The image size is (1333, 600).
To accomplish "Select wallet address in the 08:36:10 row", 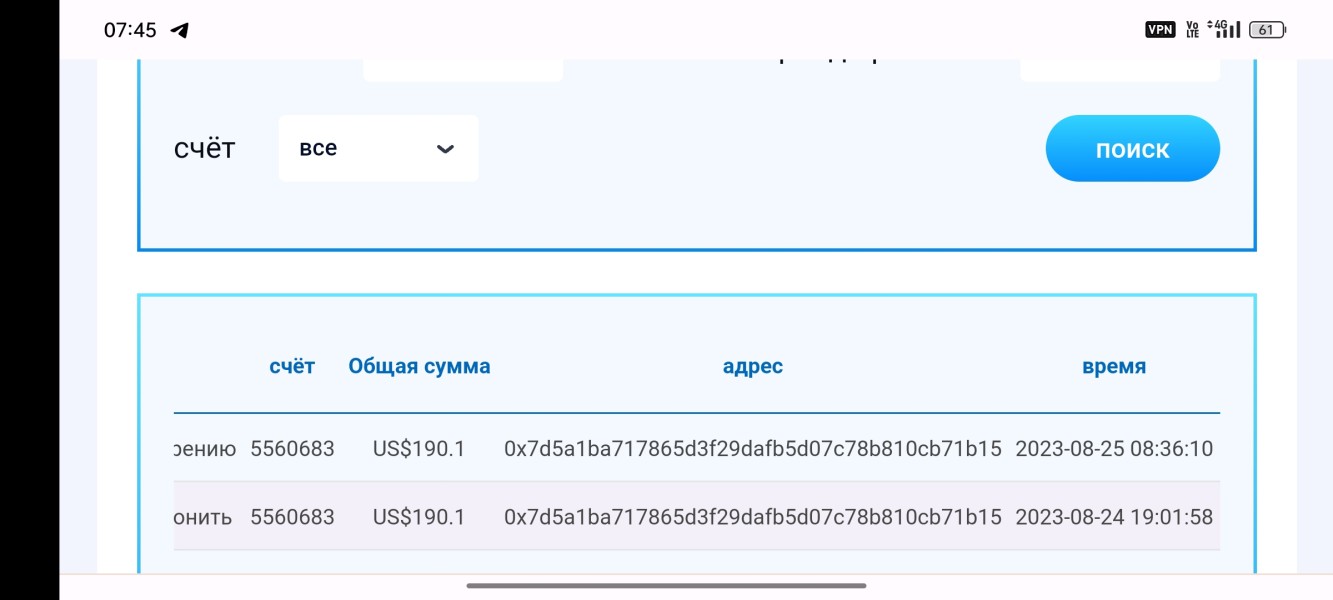I will 752,449.
